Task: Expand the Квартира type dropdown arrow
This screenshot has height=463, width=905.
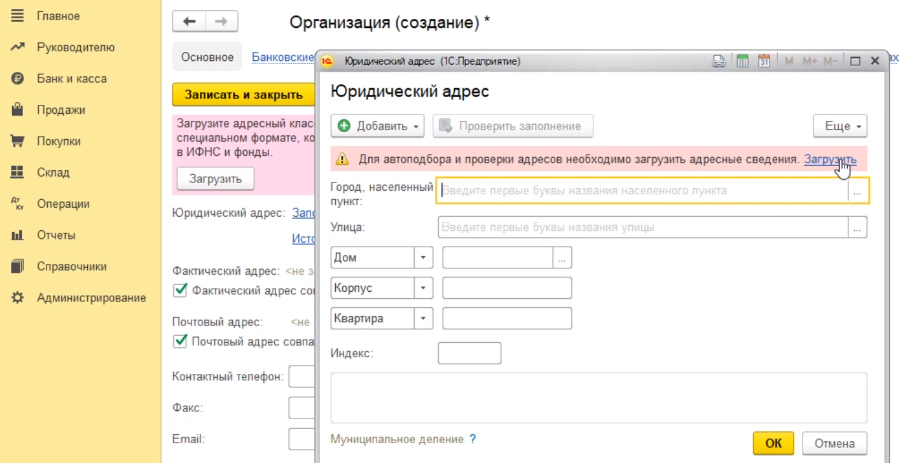Action: tap(423, 319)
